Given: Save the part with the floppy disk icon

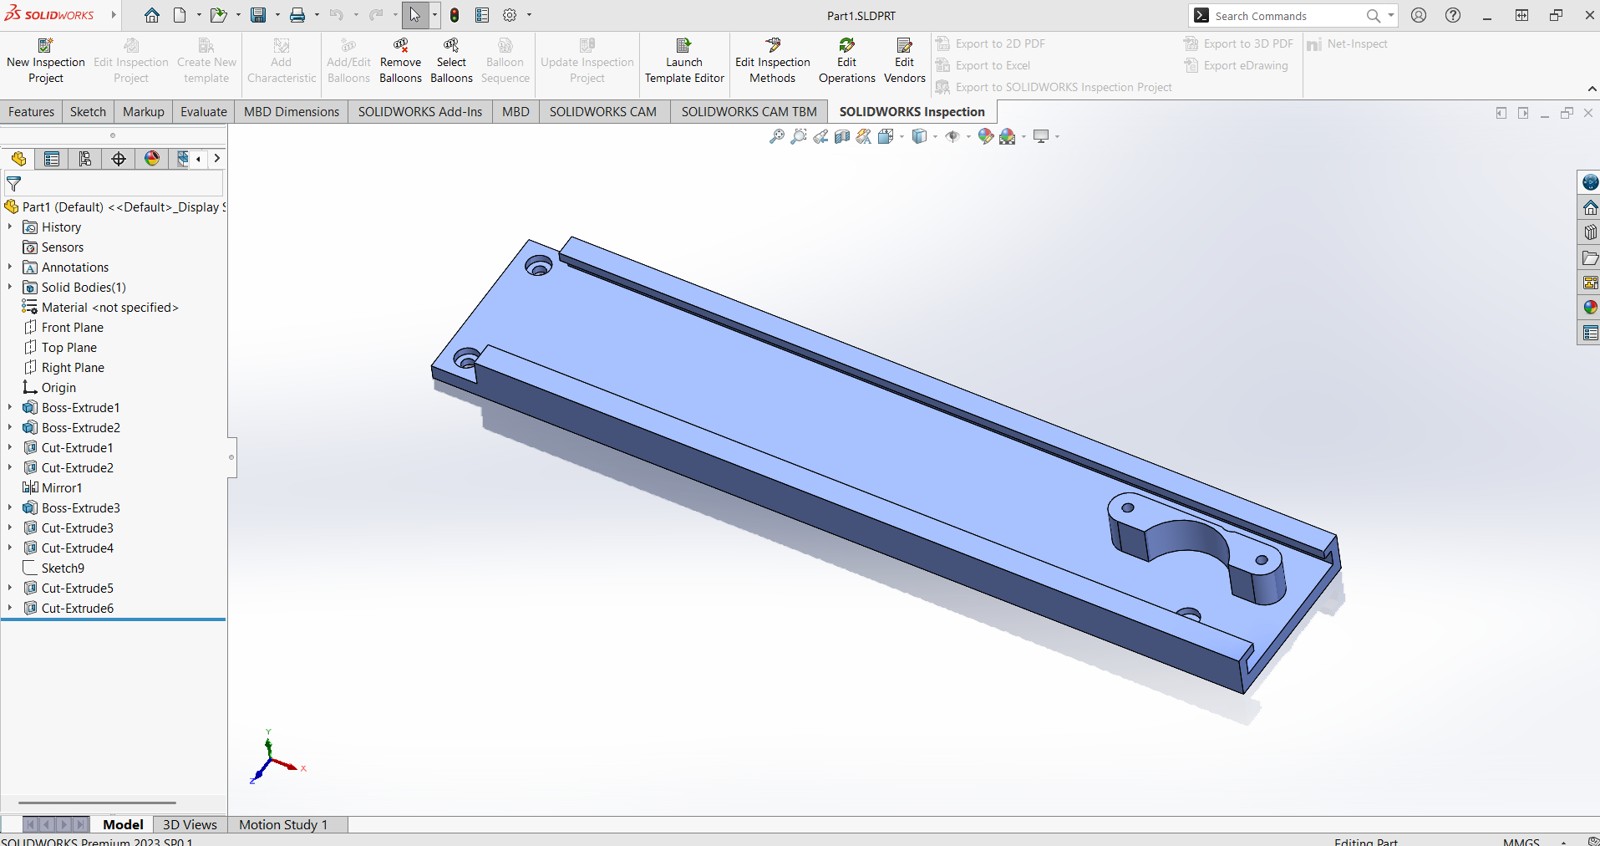Looking at the screenshot, I should pyautogui.click(x=258, y=15).
